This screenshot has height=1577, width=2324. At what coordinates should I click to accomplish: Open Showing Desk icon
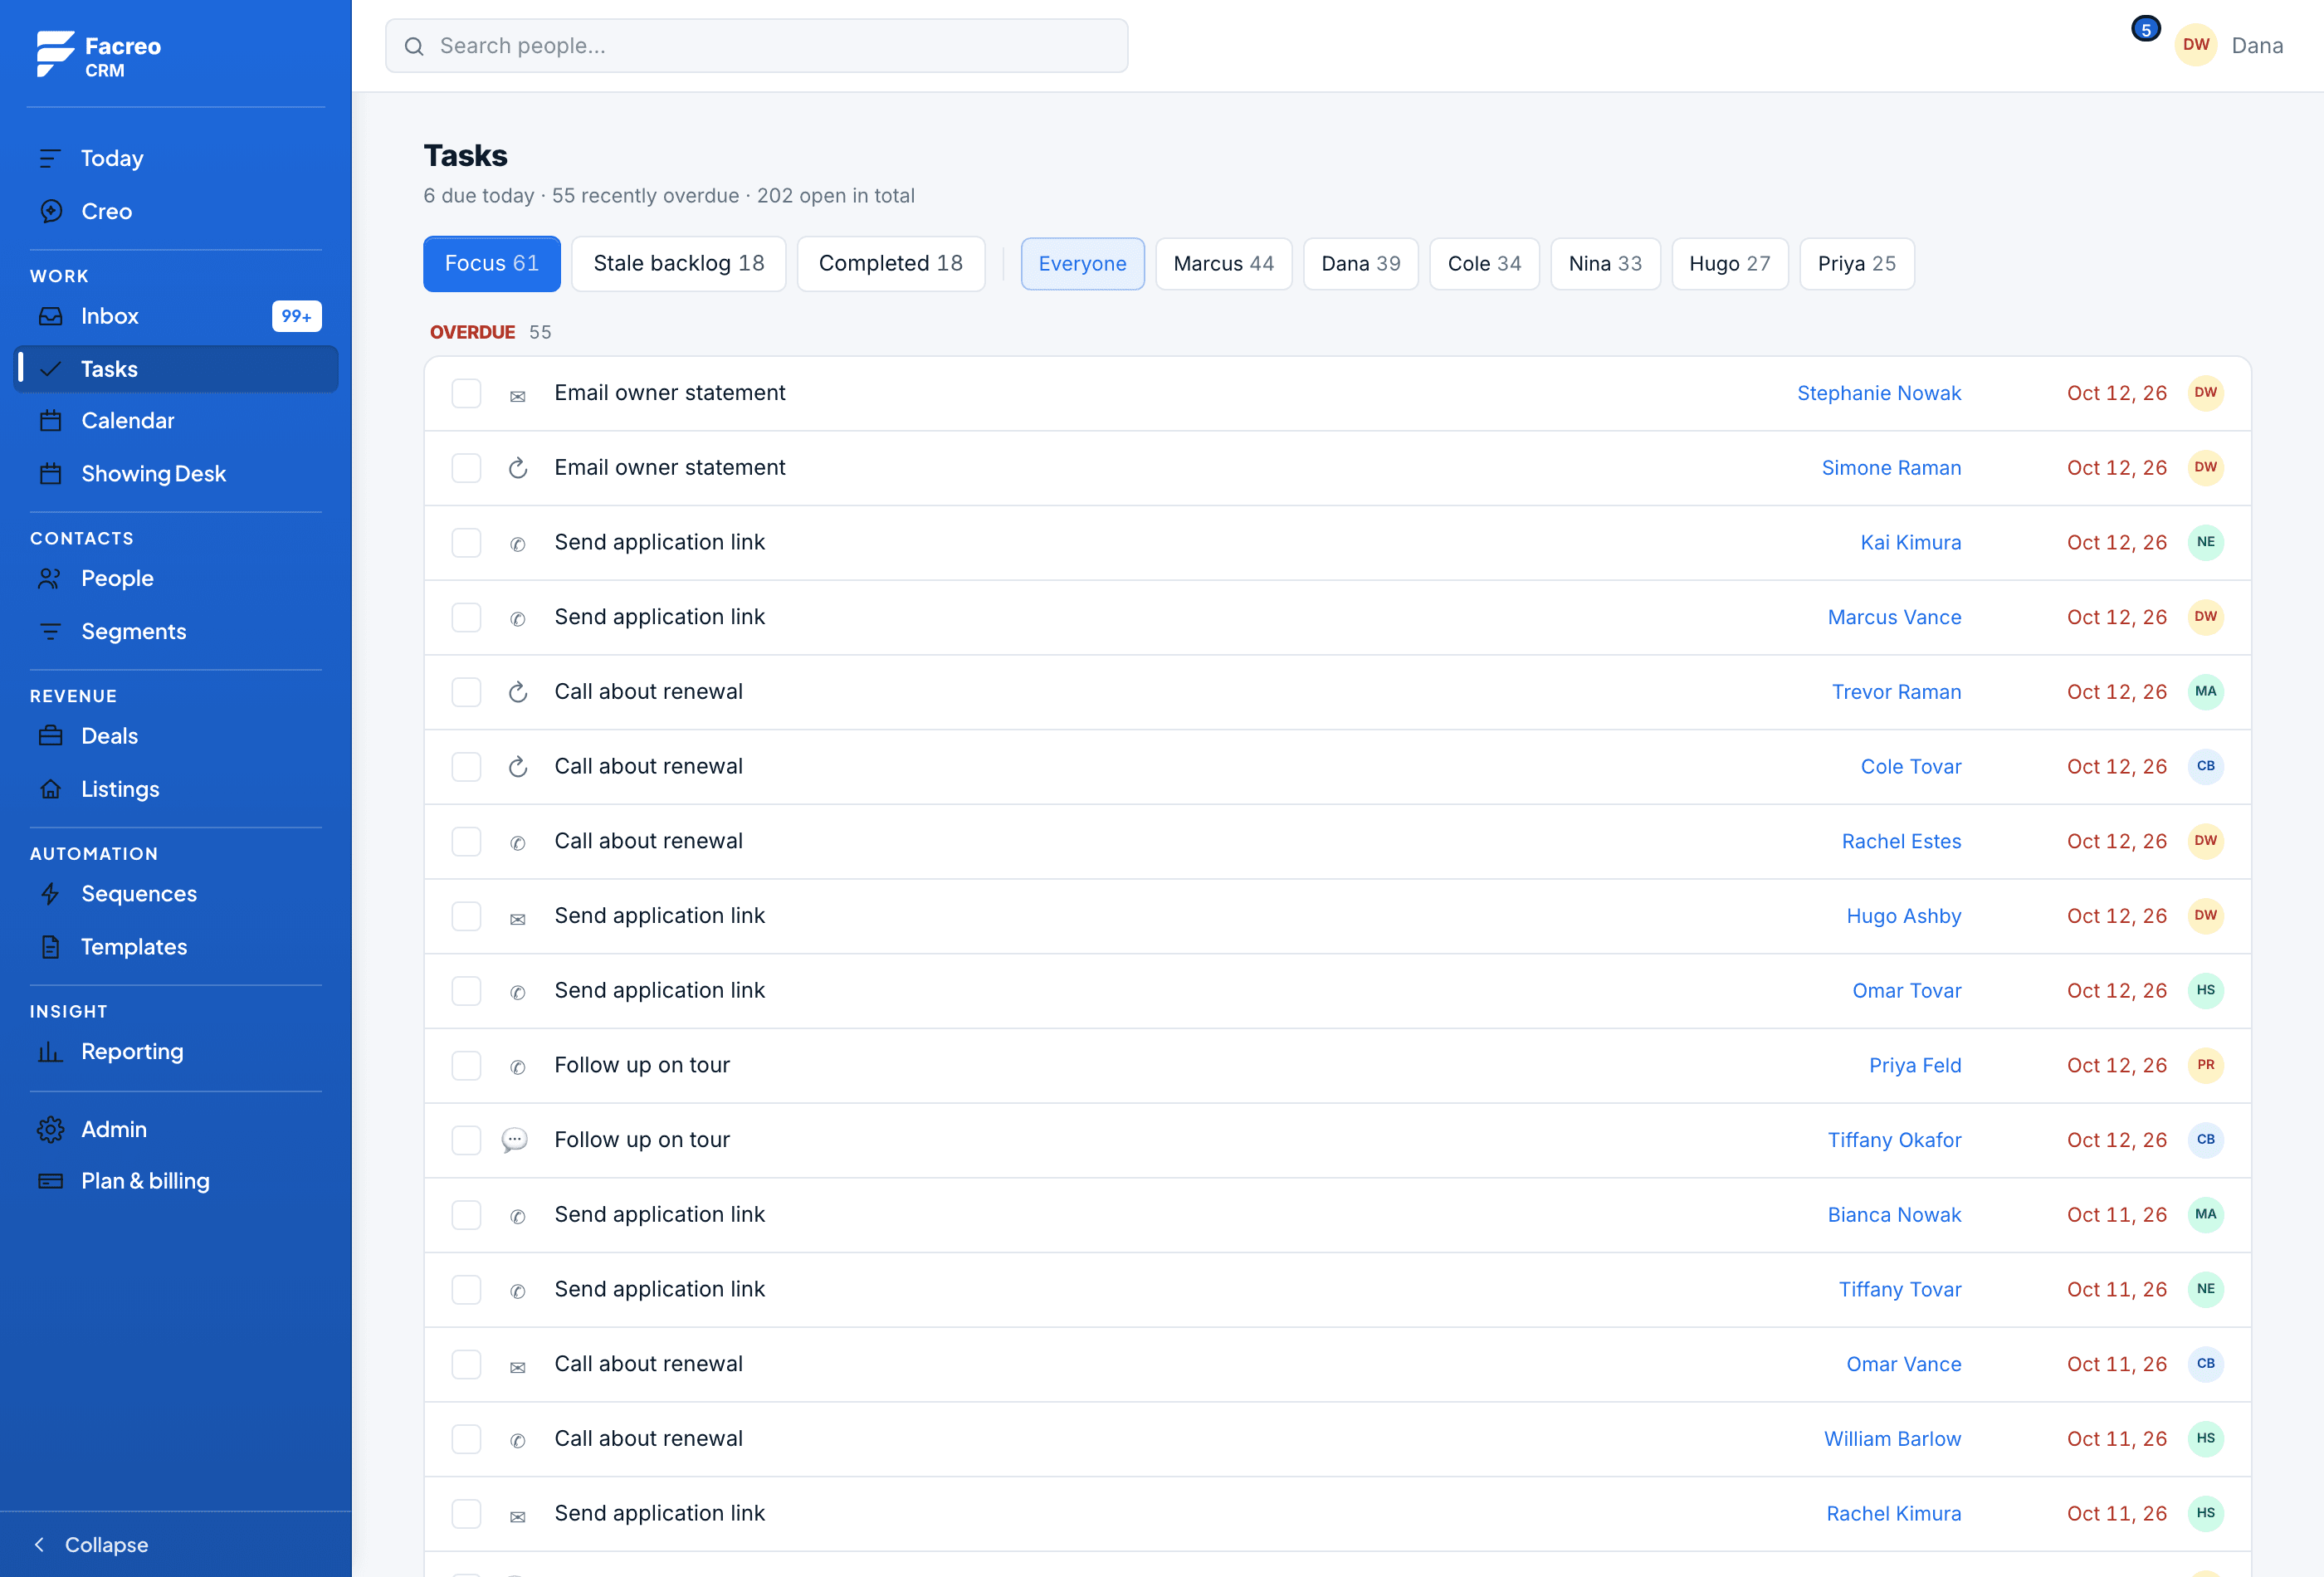point(50,474)
